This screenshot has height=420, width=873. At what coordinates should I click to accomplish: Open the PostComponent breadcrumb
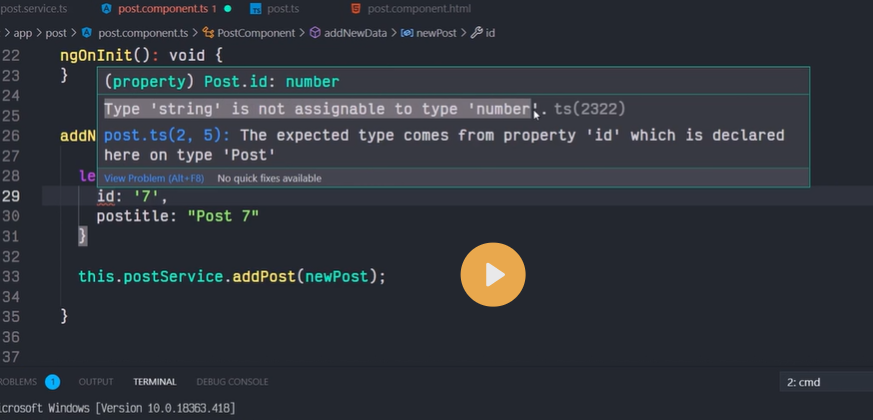click(x=256, y=33)
